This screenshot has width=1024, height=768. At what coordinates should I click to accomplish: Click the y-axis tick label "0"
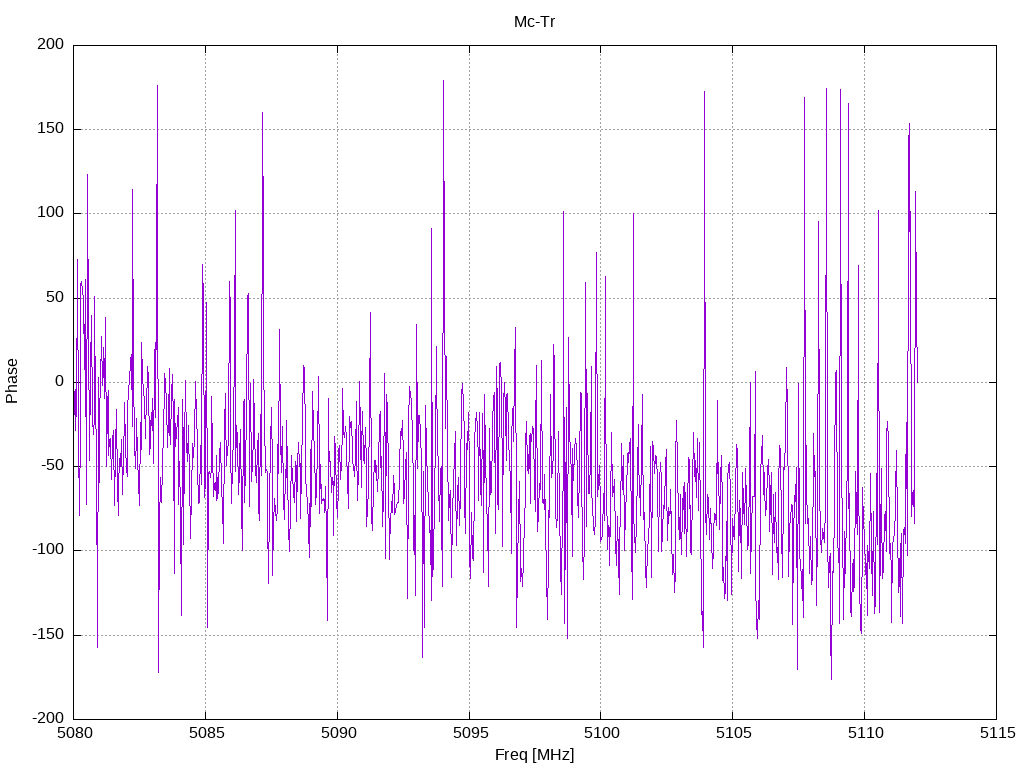pyautogui.click(x=60, y=381)
